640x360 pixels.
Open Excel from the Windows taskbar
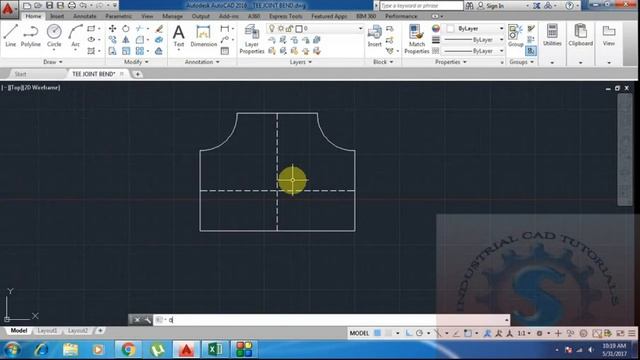click(215, 349)
